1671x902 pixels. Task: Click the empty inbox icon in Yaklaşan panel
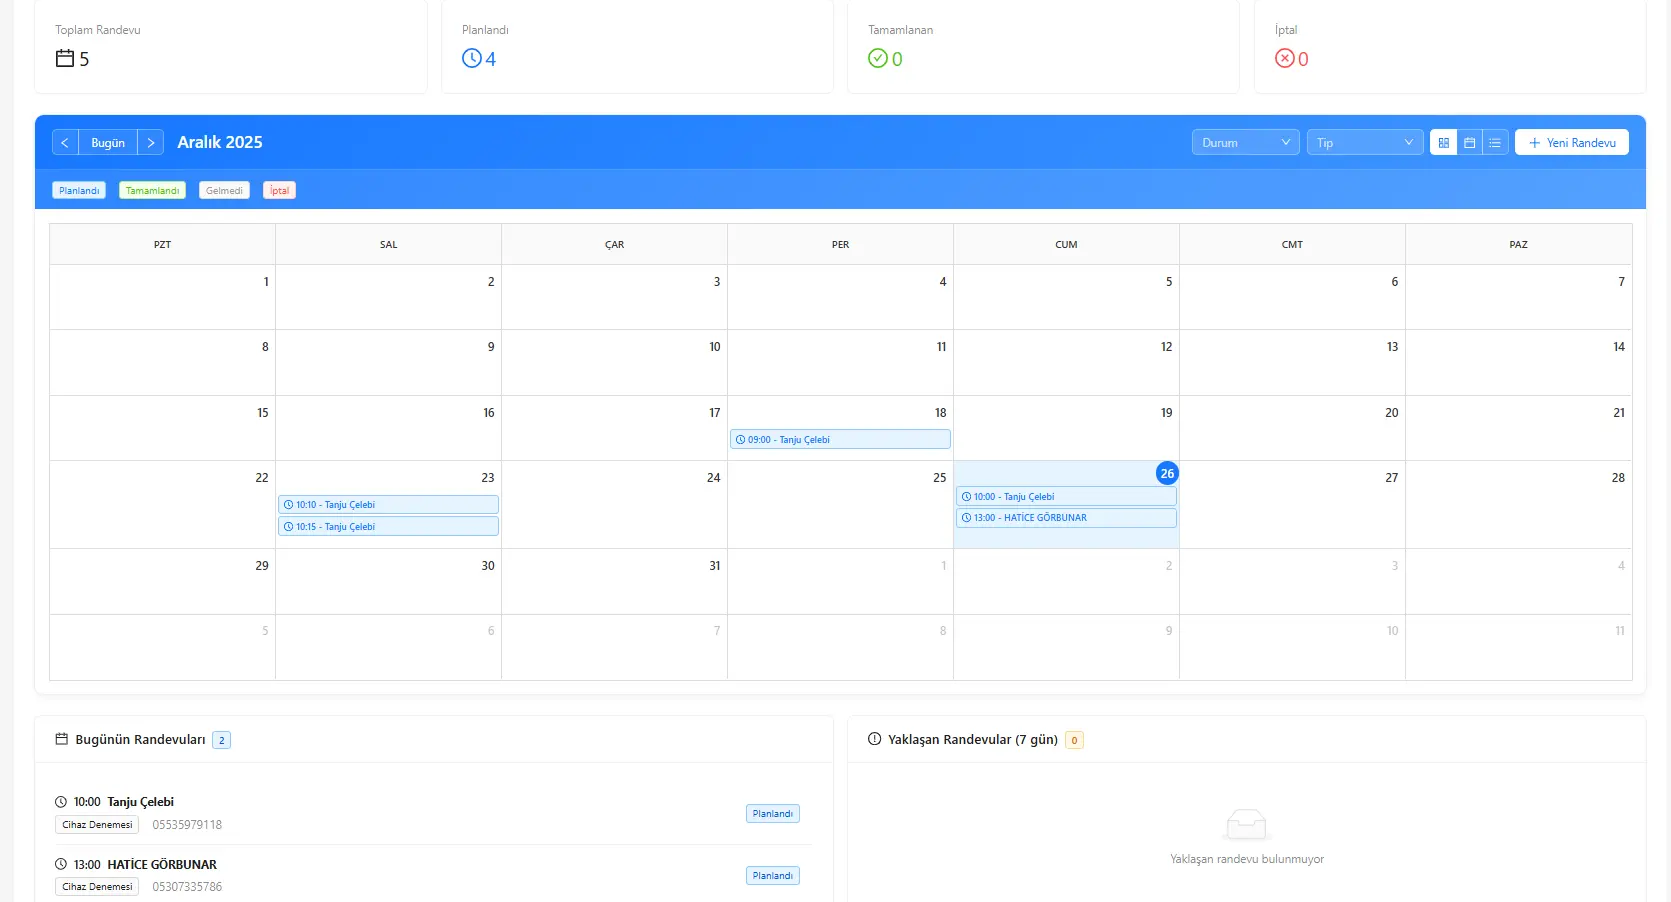click(1245, 824)
